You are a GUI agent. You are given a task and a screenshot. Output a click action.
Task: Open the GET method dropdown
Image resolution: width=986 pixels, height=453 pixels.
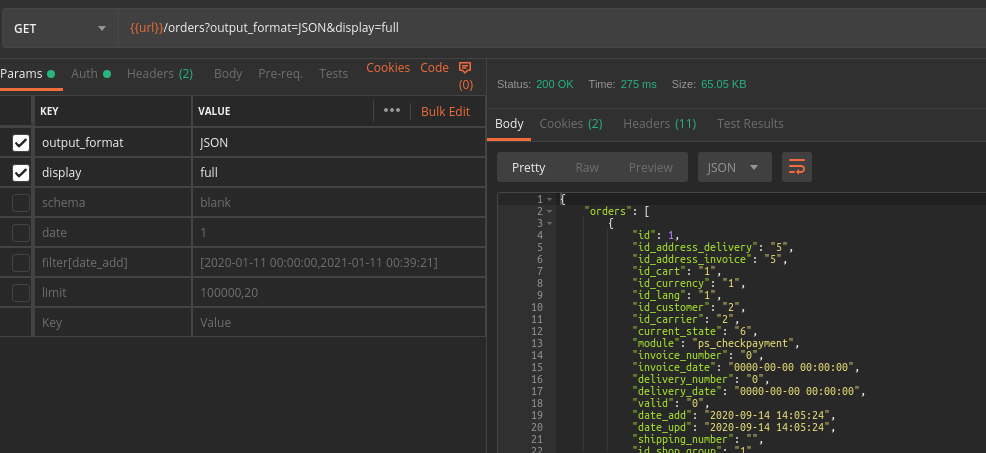point(60,28)
